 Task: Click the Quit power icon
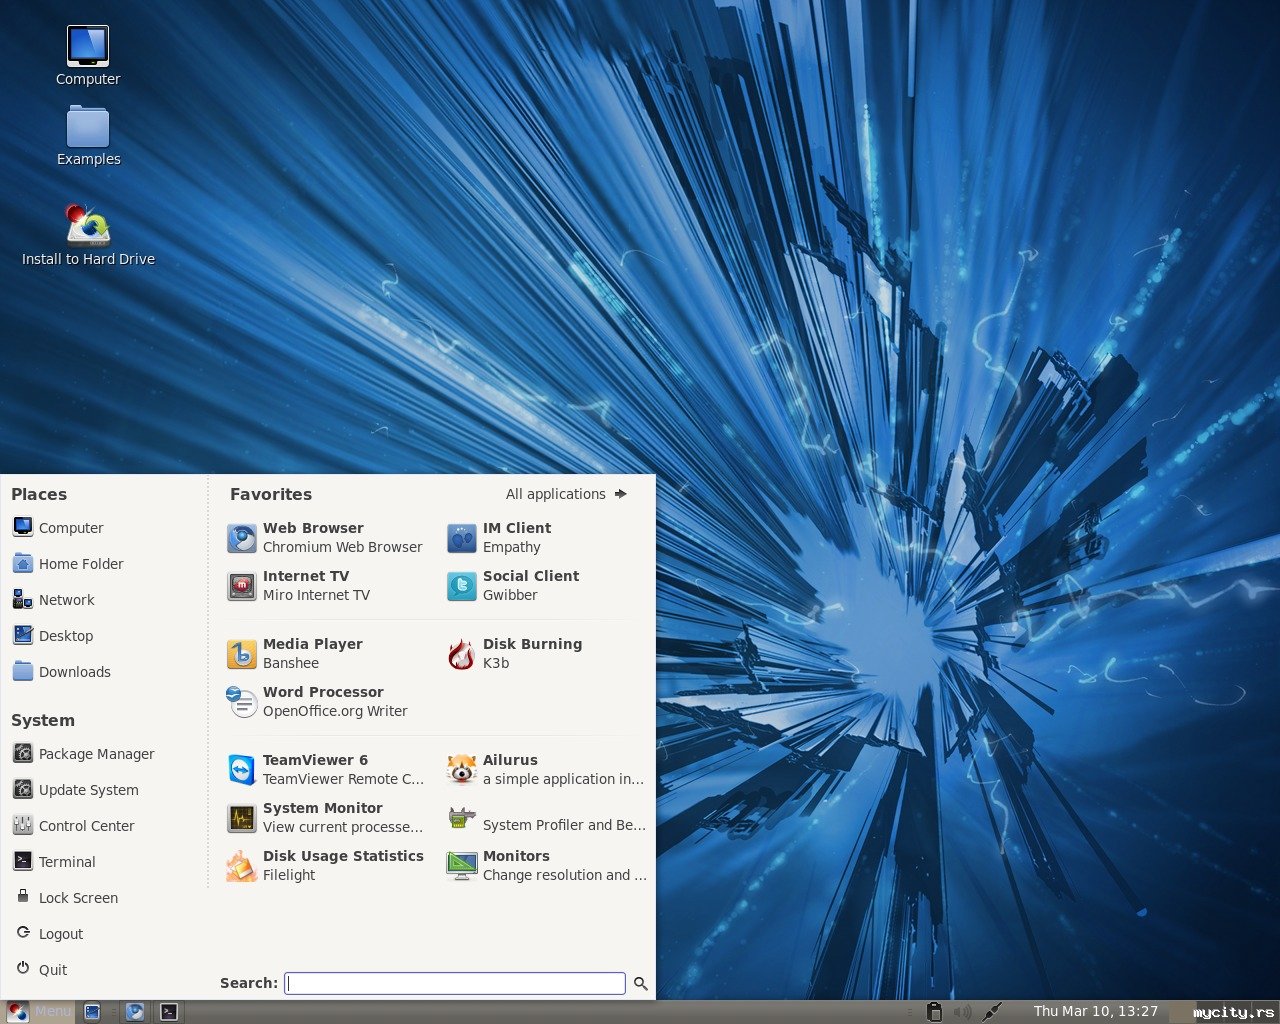click(x=22, y=969)
